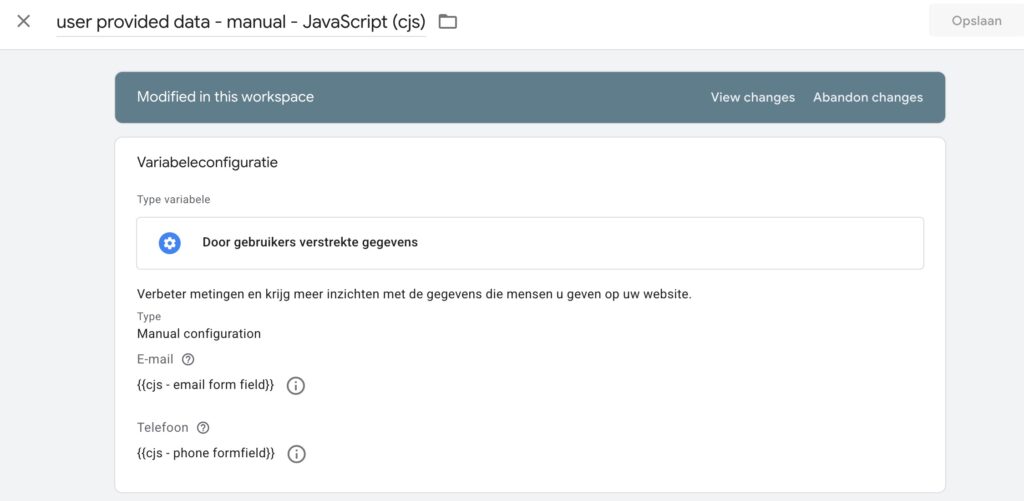Click the Manual configuration type value
Image resolution: width=1024 pixels, height=501 pixels.
[199, 334]
